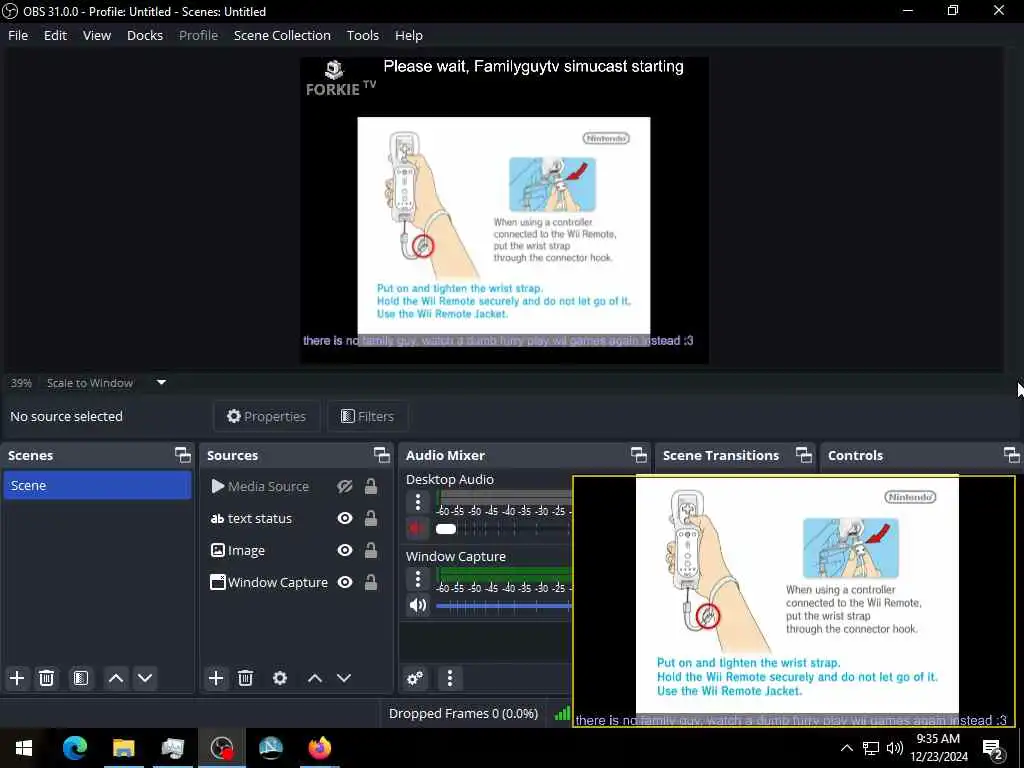Image resolution: width=1024 pixels, height=768 pixels.
Task: Open volume control in system tray
Action: click(895, 748)
